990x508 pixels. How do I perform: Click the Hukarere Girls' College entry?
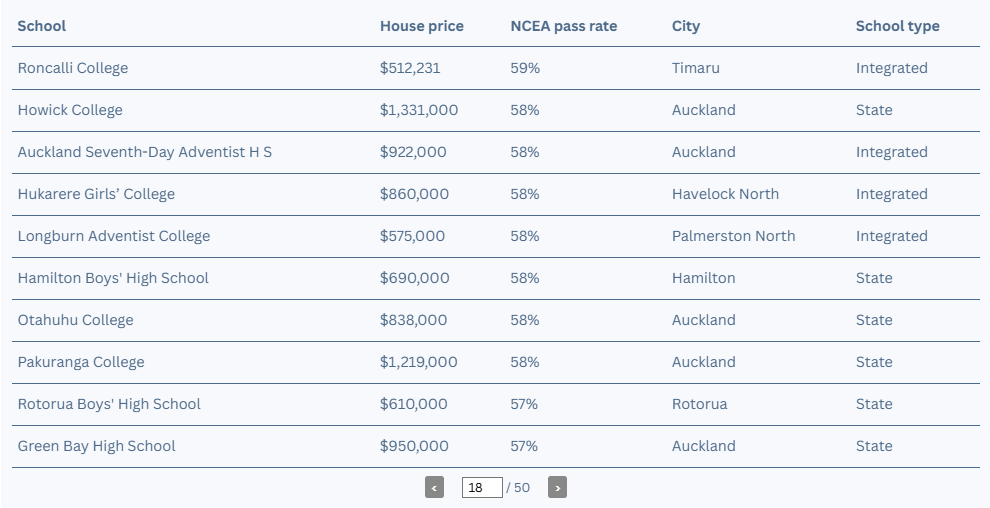tap(96, 194)
